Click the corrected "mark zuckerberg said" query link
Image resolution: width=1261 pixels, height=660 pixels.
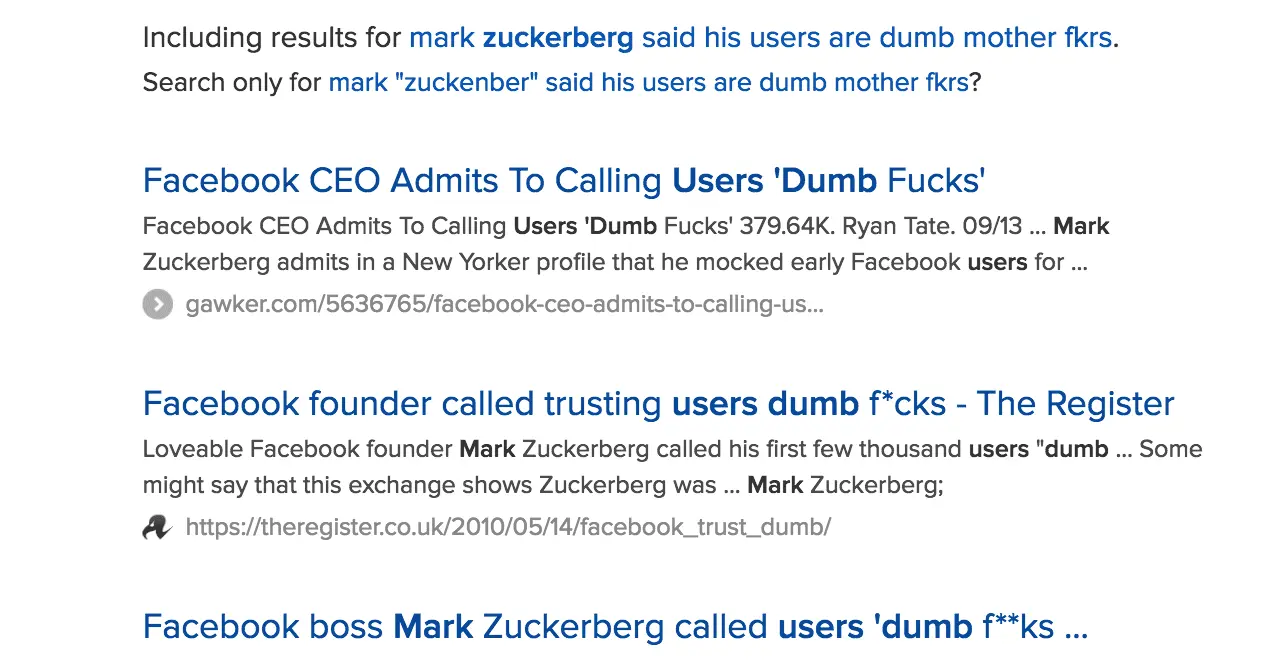(x=760, y=38)
